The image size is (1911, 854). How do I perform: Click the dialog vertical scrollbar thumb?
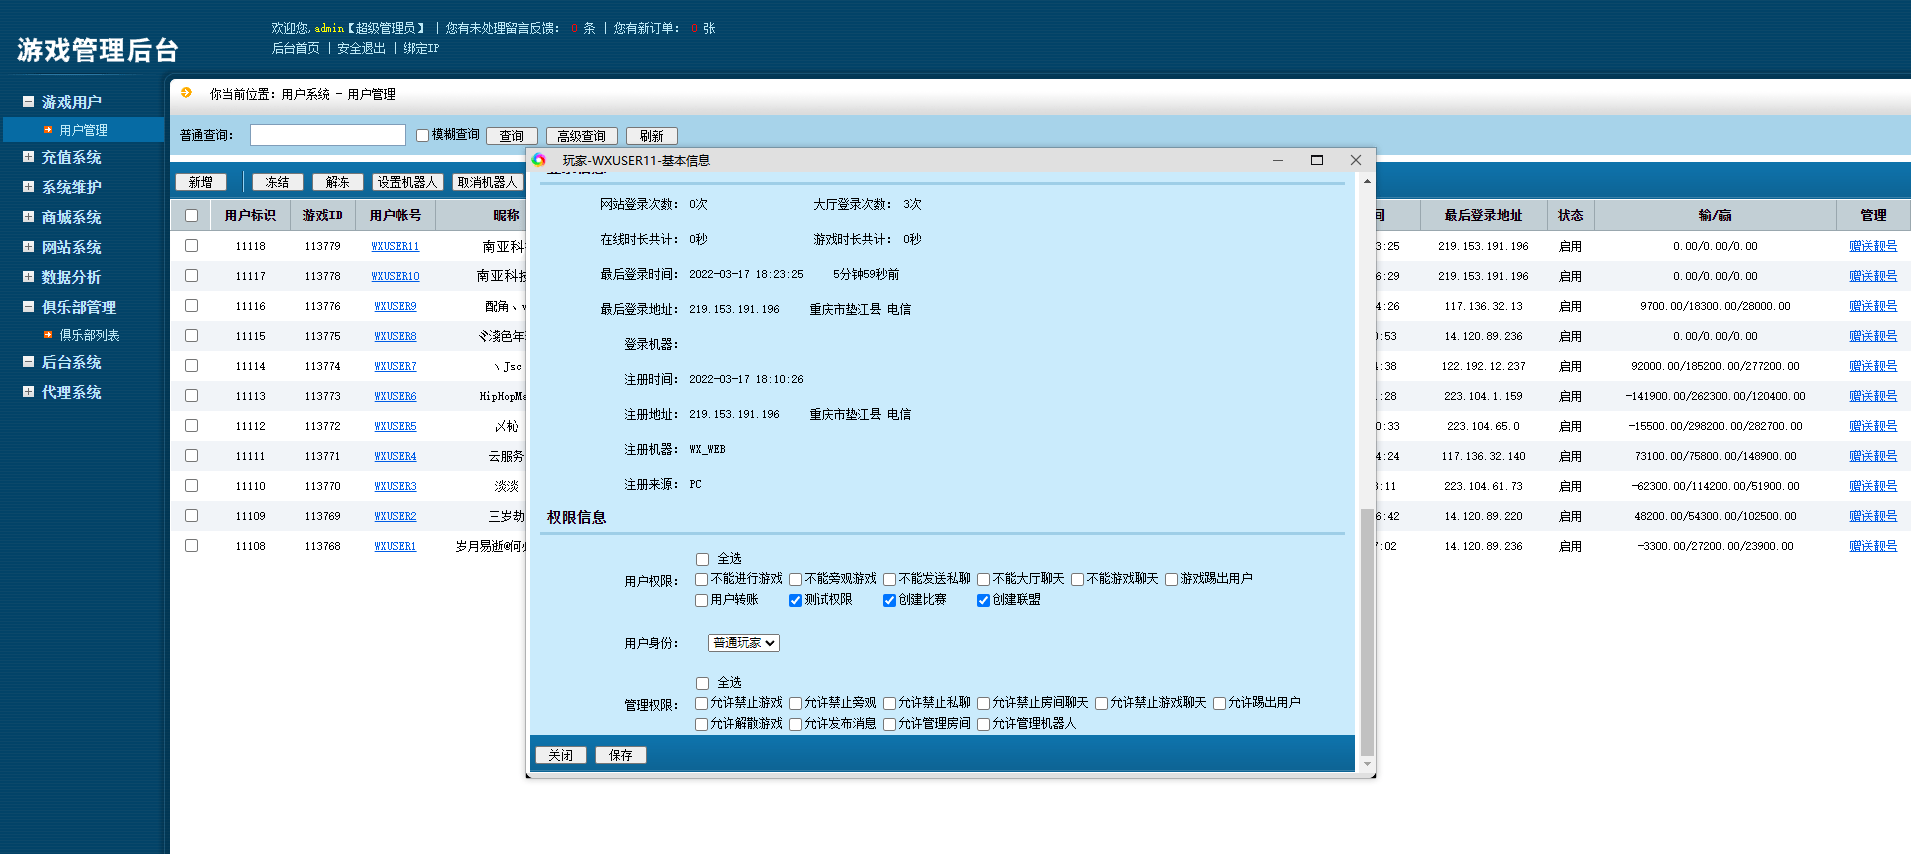[1367, 630]
